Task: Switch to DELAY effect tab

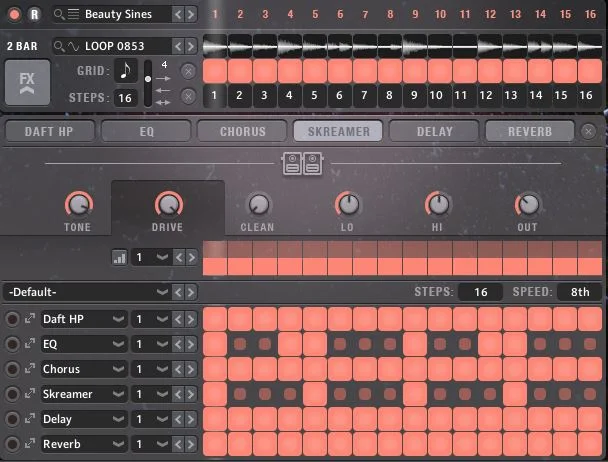Action: point(434,132)
